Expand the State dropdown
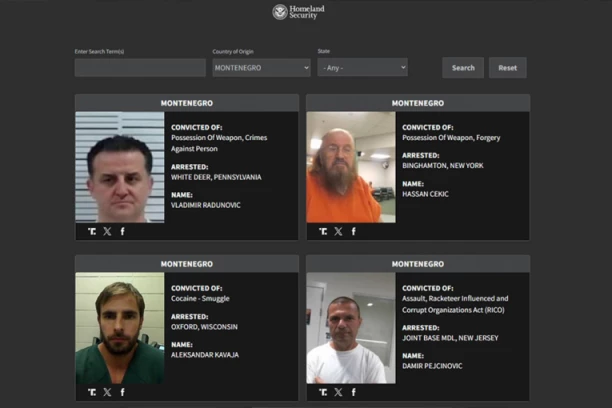612x408 pixels. 362,68
